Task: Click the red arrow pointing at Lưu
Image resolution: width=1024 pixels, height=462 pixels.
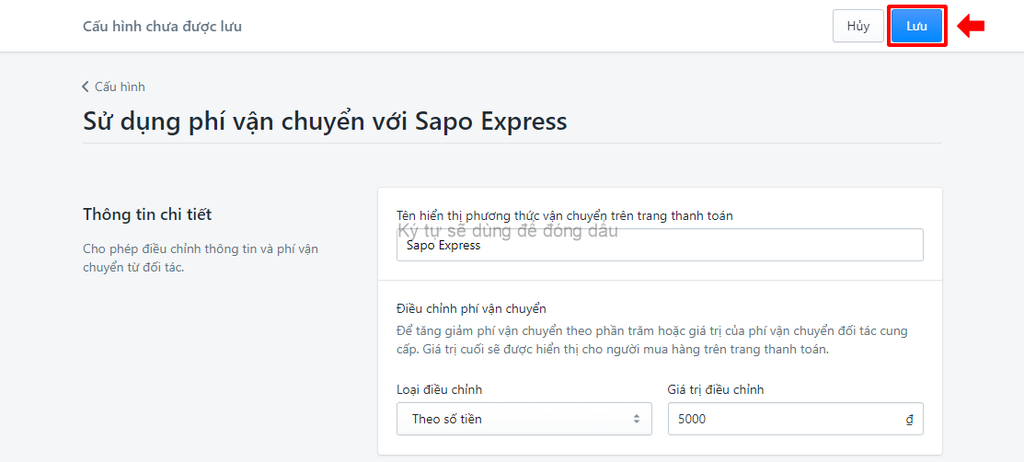Action: 971,27
